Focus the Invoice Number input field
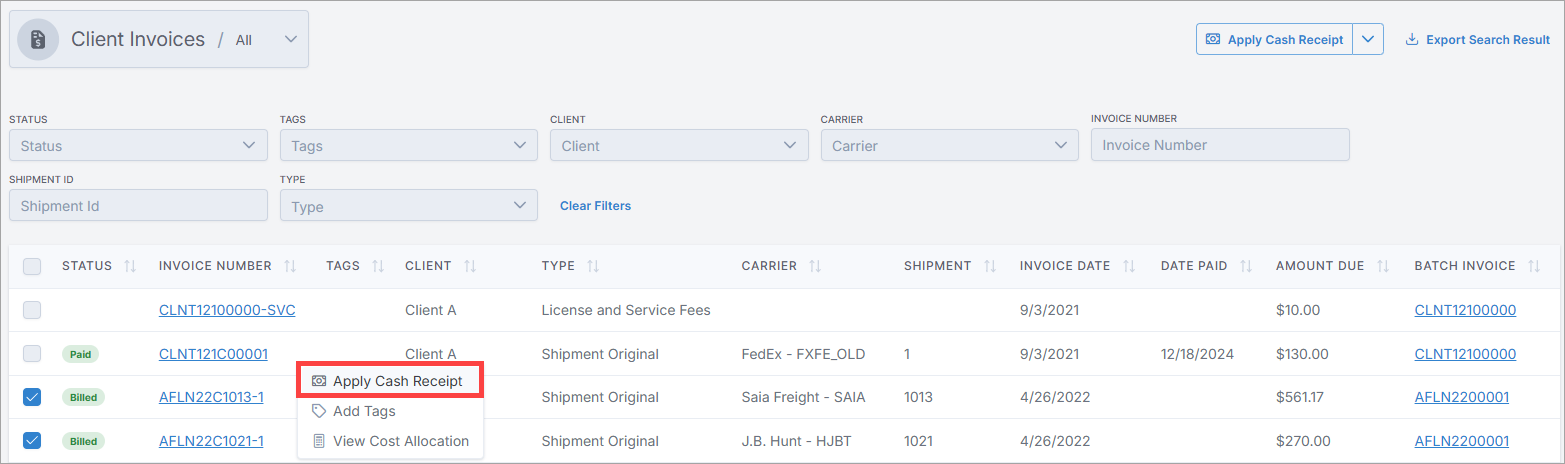The width and height of the screenshot is (1565, 464). pos(1220,144)
